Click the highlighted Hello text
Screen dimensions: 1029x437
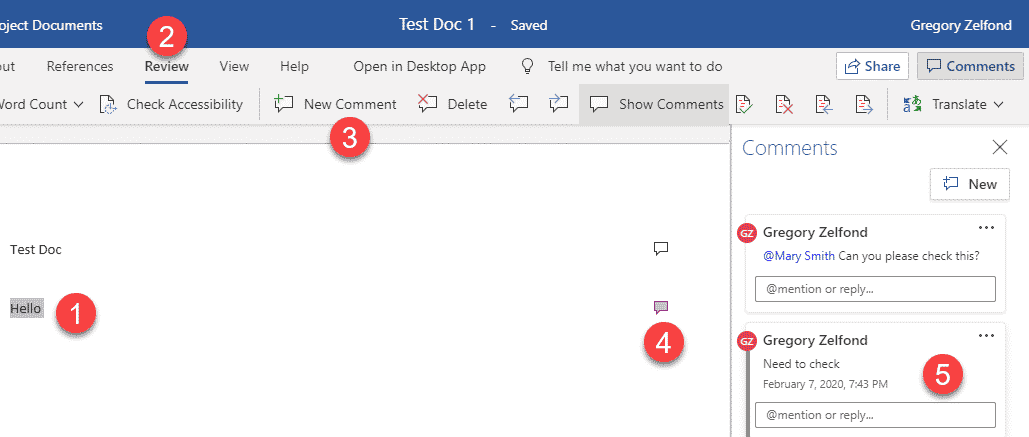pyautogui.click(x=26, y=308)
